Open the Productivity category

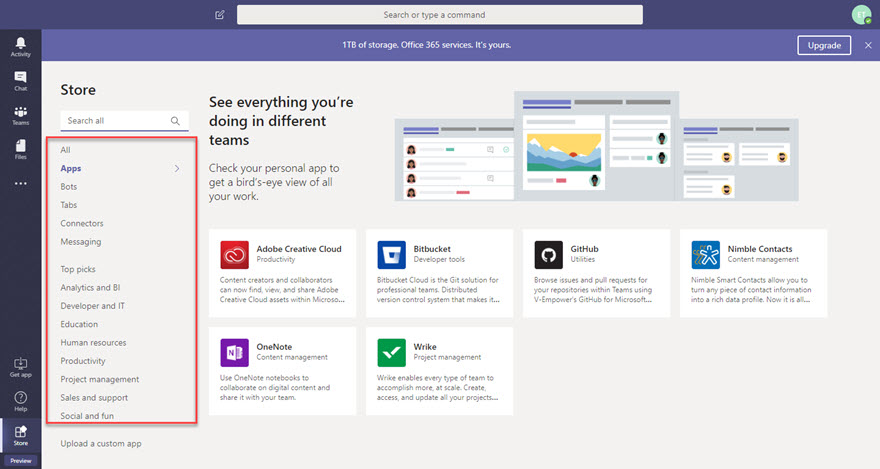(x=83, y=361)
